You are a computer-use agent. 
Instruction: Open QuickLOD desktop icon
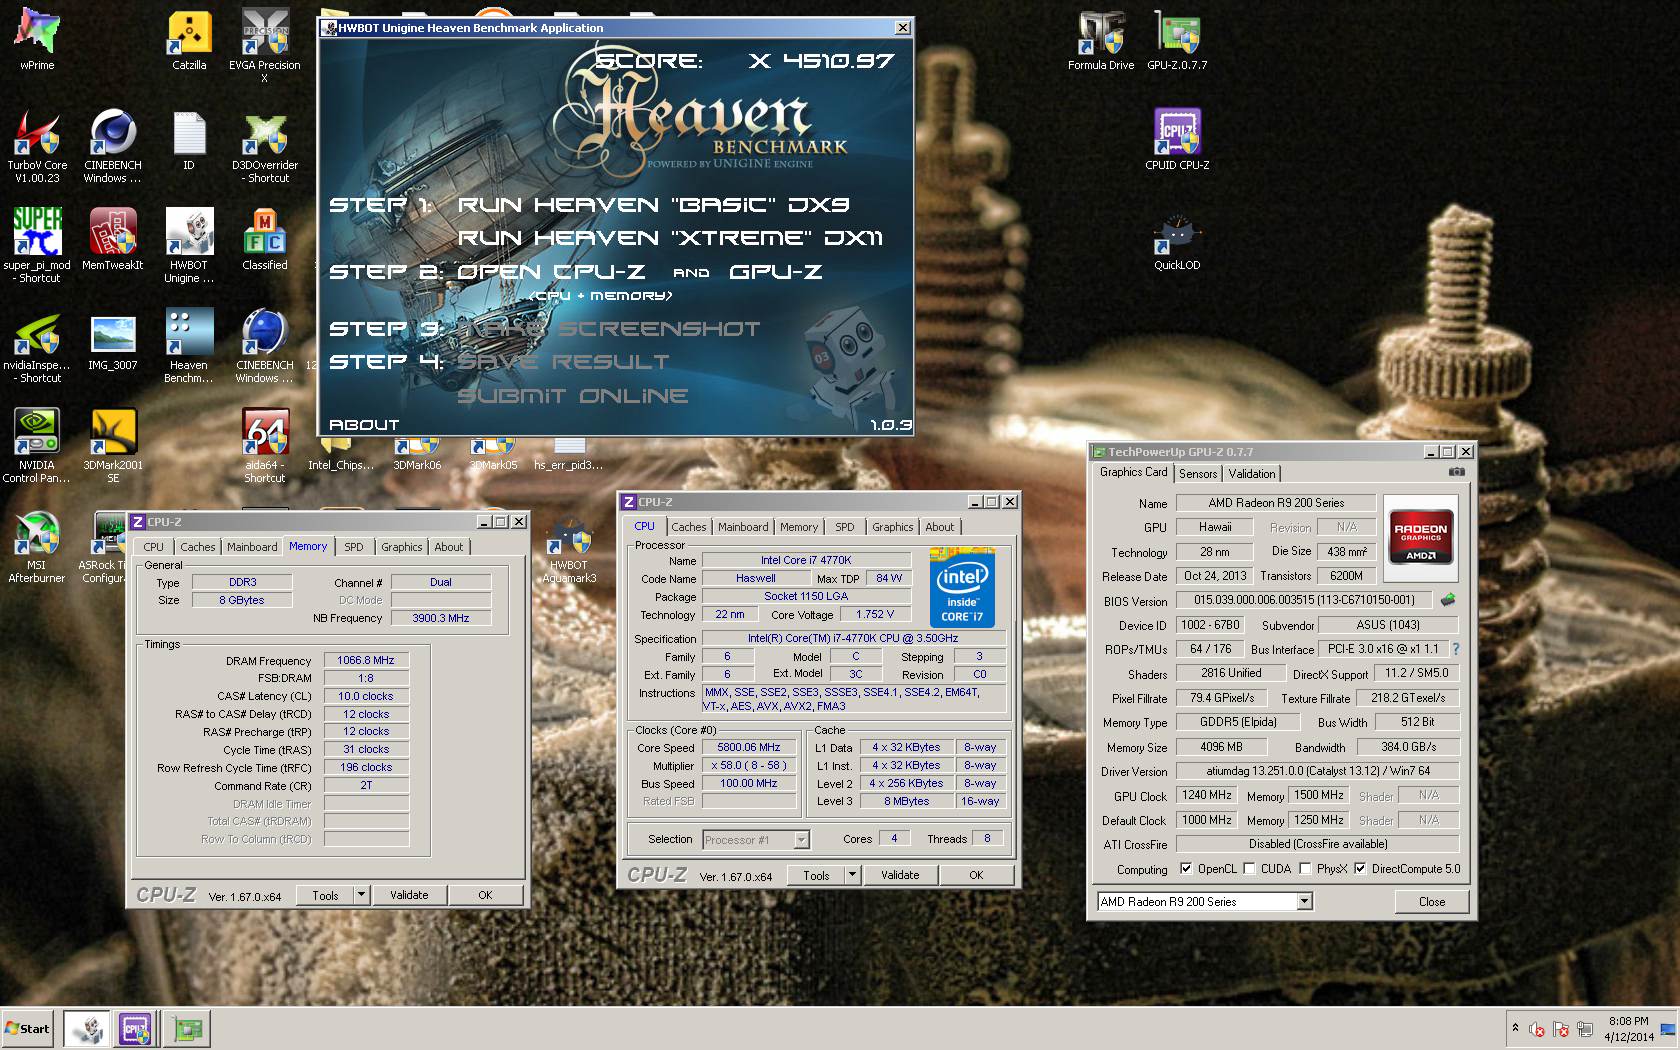1177,240
